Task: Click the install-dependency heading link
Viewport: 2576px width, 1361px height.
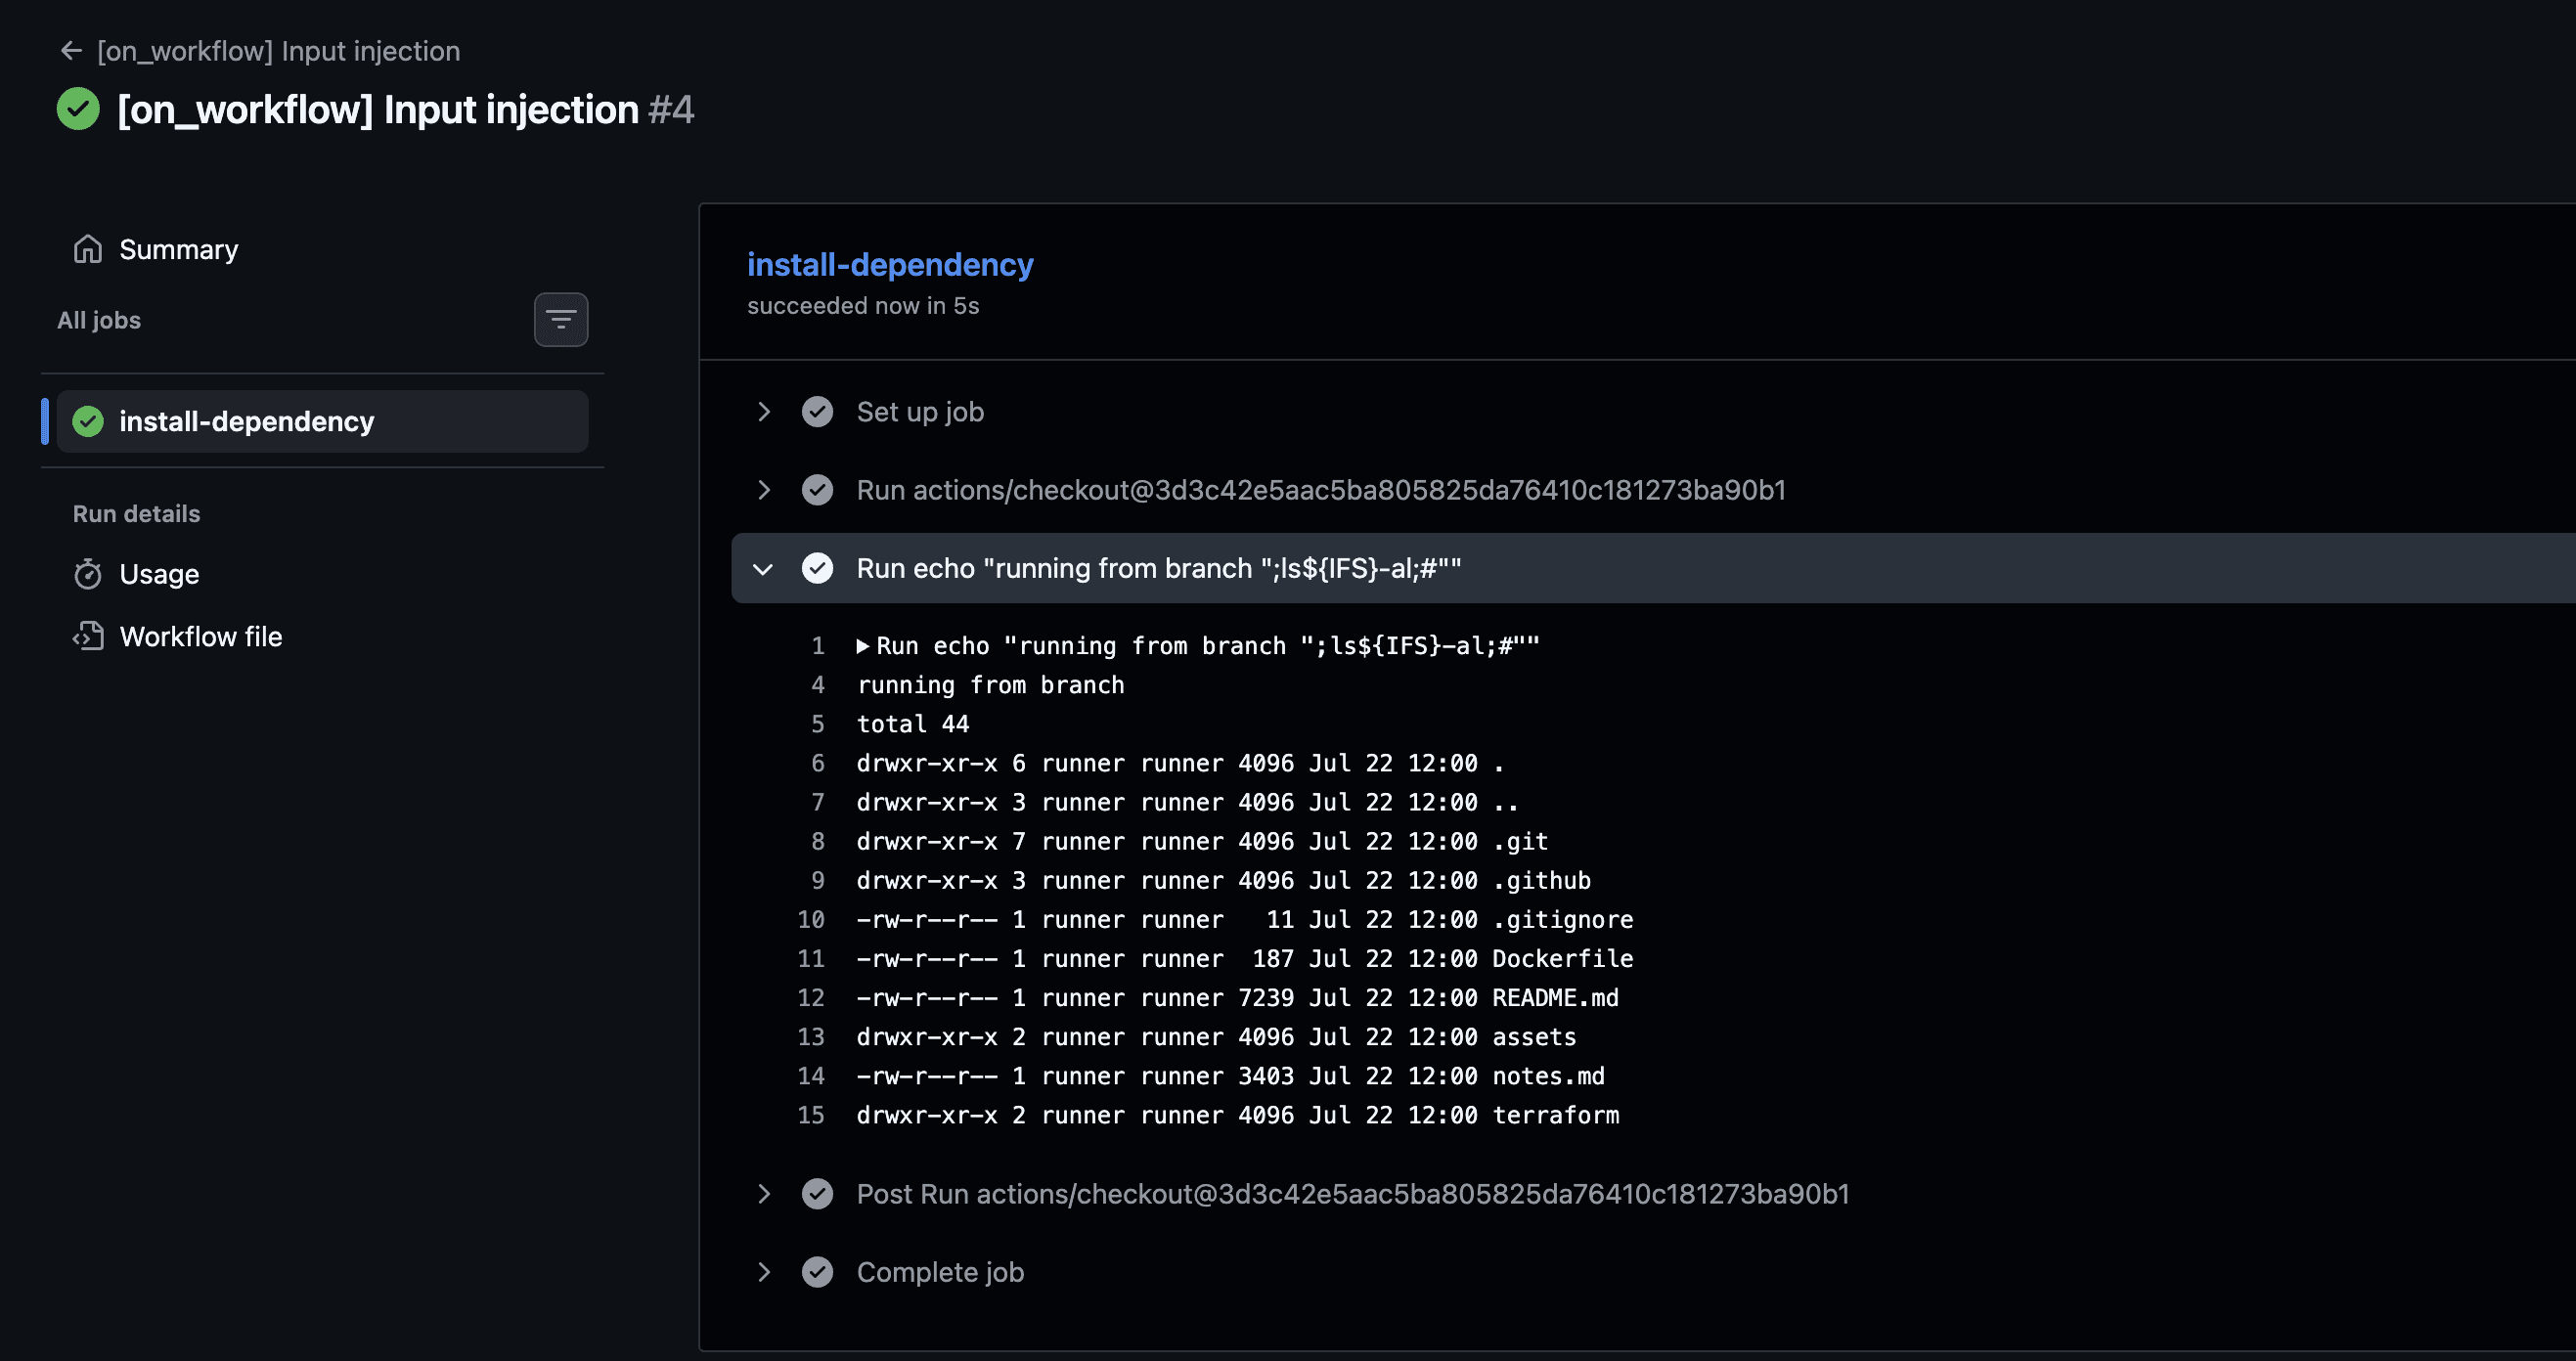Action: 890,264
